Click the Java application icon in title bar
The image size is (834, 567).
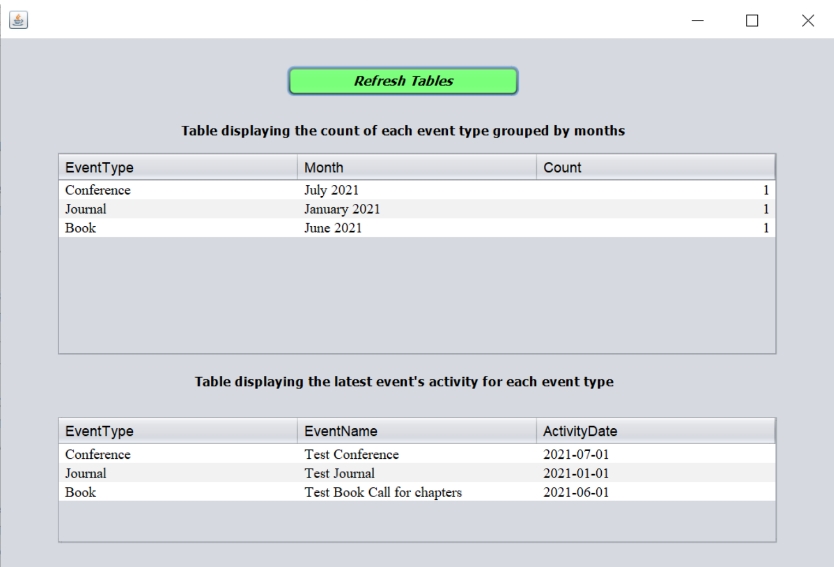point(19,20)
